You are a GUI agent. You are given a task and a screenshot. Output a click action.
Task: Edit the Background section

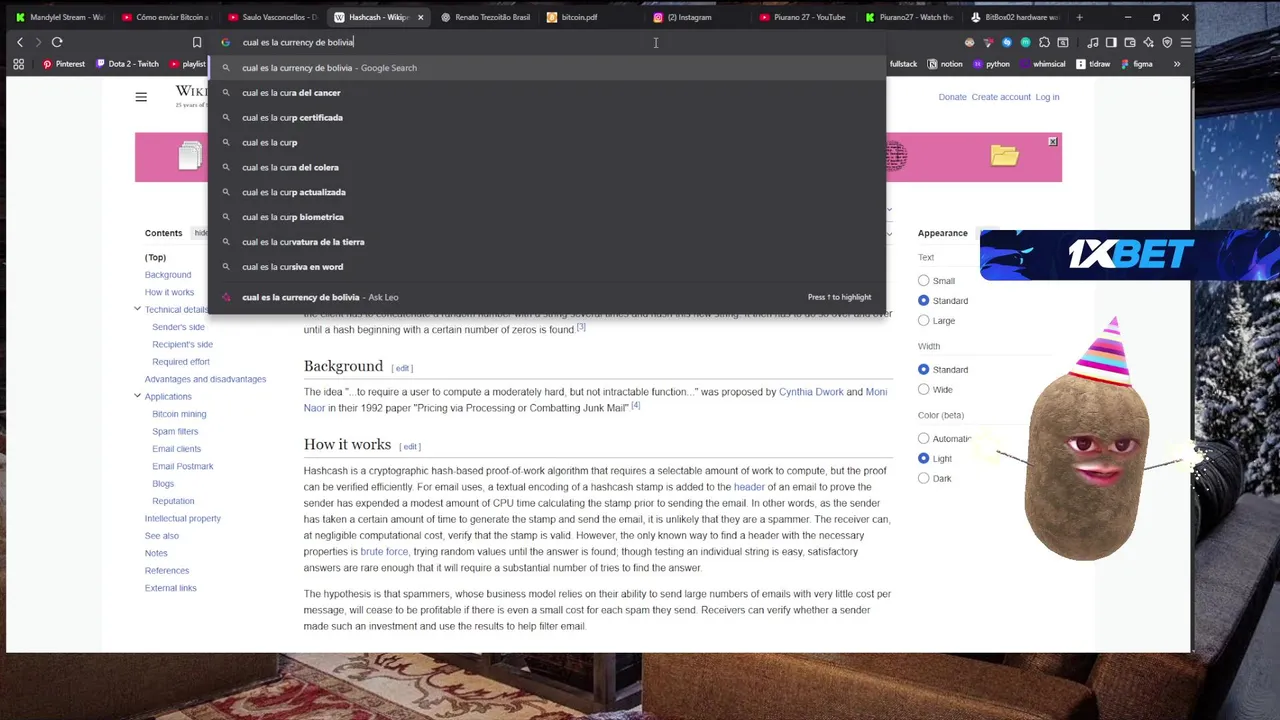tap(402, 368)
